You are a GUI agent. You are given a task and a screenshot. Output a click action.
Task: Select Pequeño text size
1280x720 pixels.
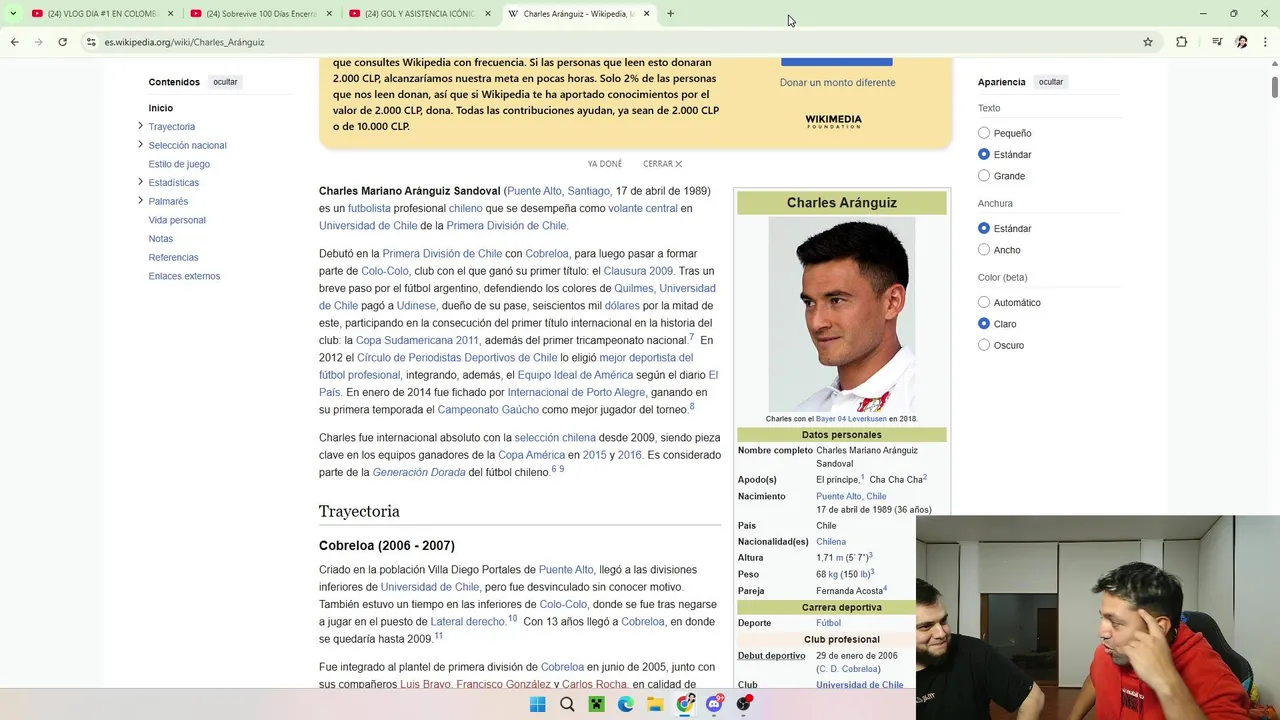click(984, 133)
